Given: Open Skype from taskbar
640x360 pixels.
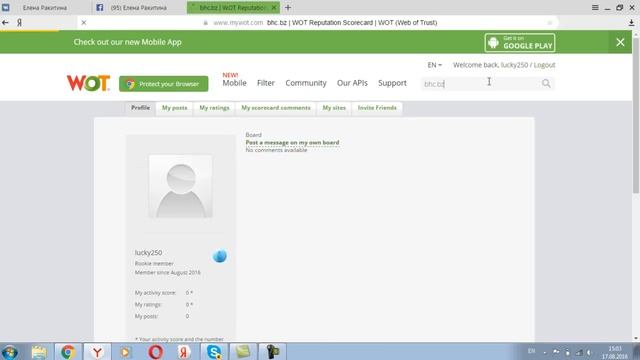Looking at the screenshot, I should (x=214, y=352).
